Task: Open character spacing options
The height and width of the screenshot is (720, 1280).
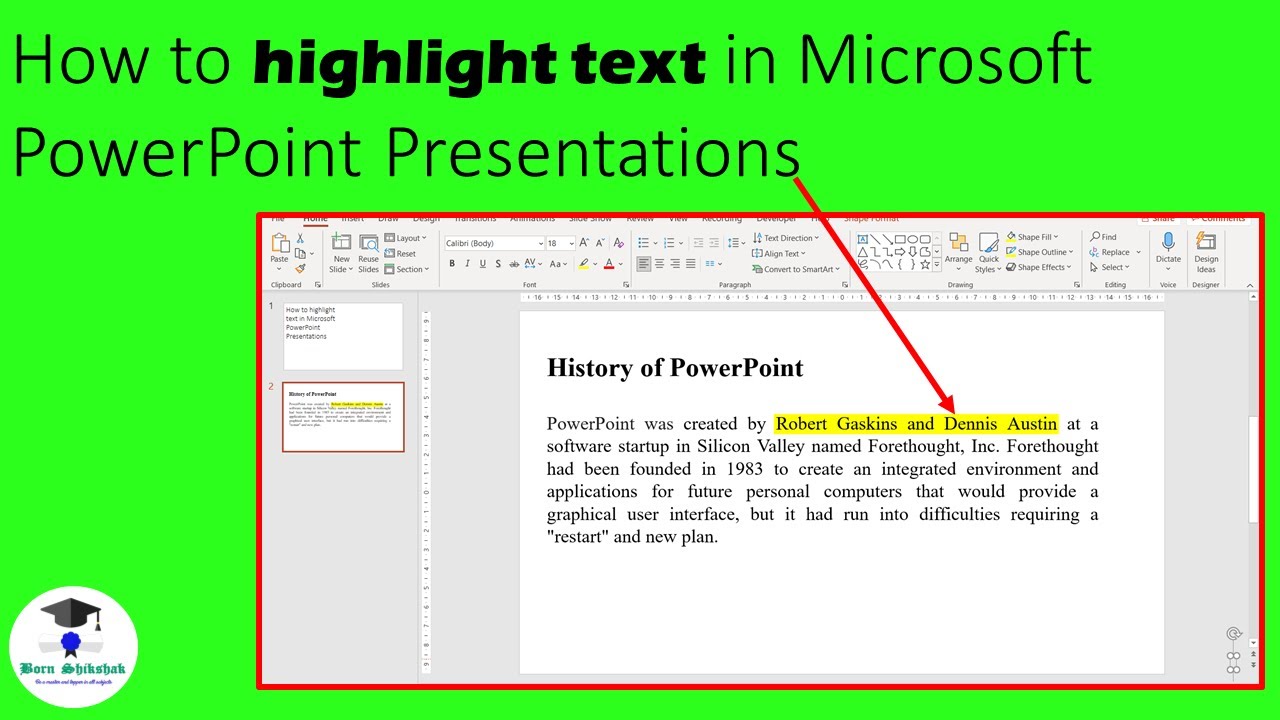Action: pyautogui.click(x=533, y=264)
